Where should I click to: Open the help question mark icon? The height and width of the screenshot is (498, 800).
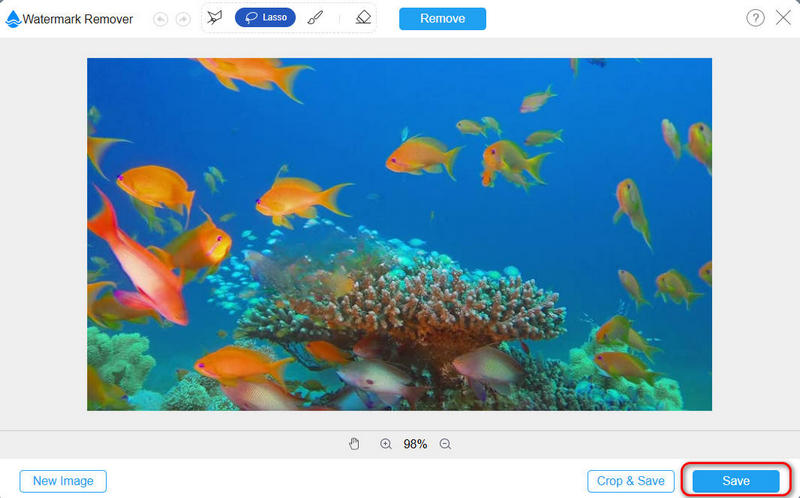click(755, 18)
